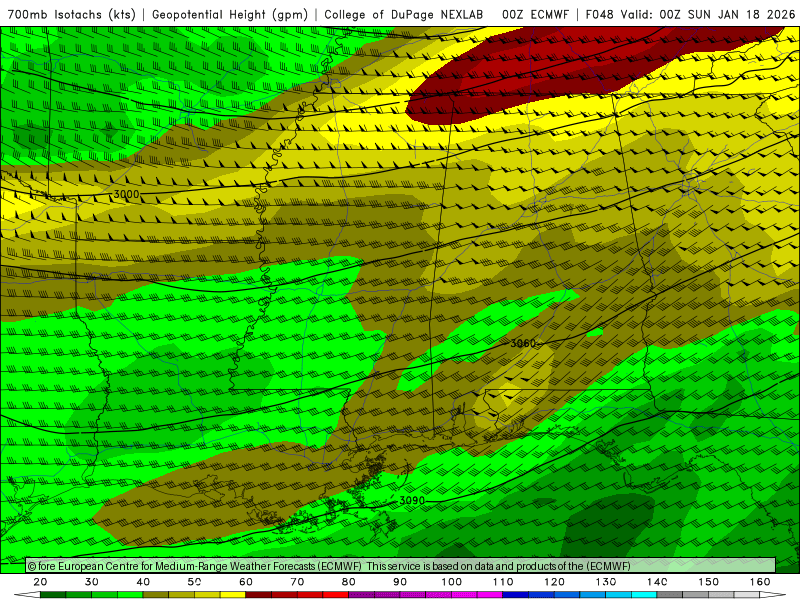Pick the yellow segment of the color bar
The height and width of the screenshot is (600, 800).
pyautogui.click(x=233, y=595)
